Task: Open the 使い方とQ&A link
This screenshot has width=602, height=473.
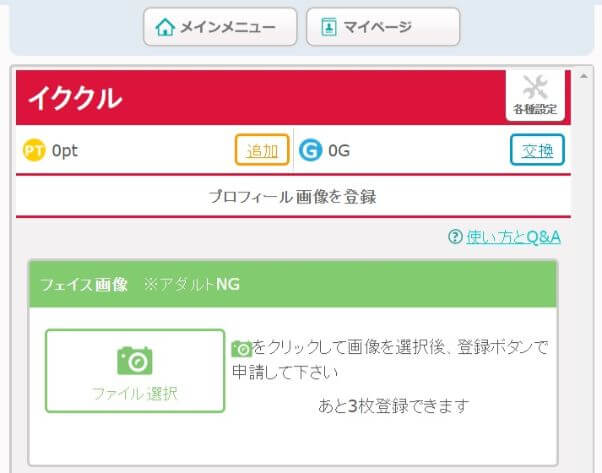Action: pos(513,237)
